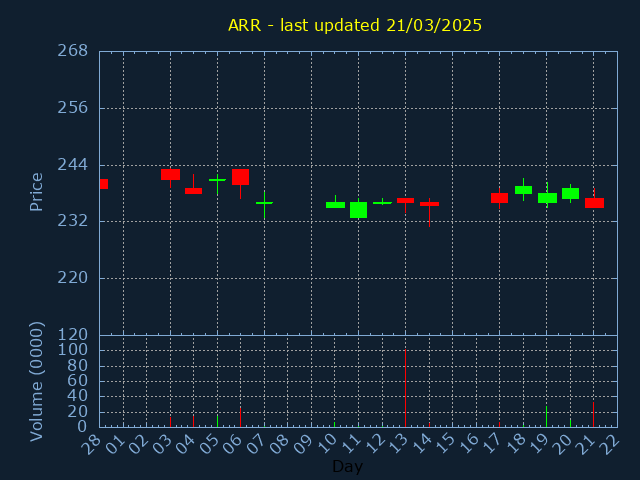Click the green volume bar on day 20
Image resolution: width=640 pixels, height=480 pixels.
point(570,422)
